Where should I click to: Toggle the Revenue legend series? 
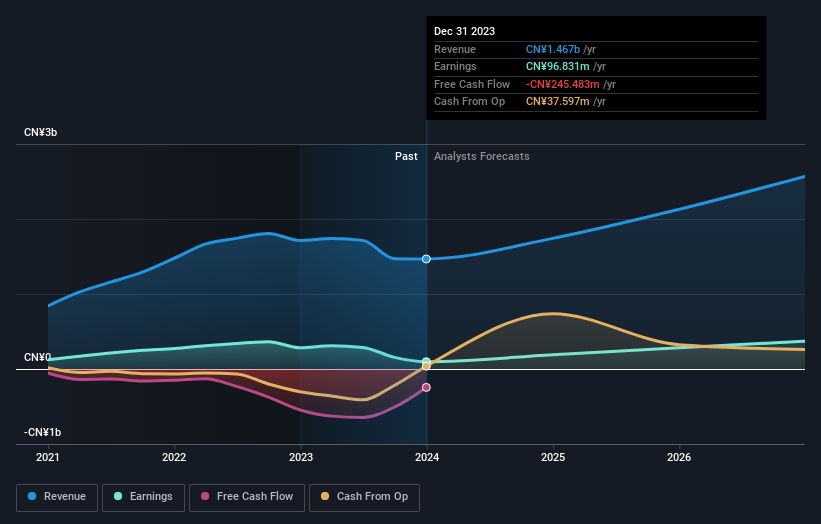pyautogui.click(x=57, y=497)
